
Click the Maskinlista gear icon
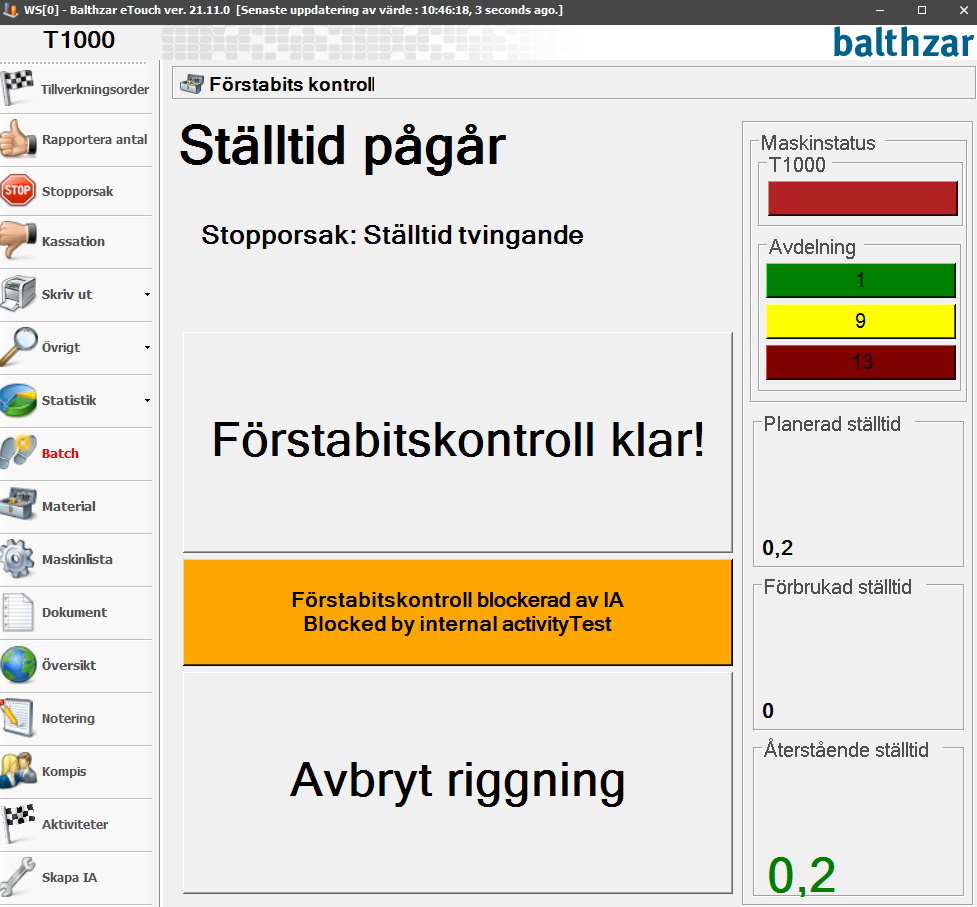18,558
